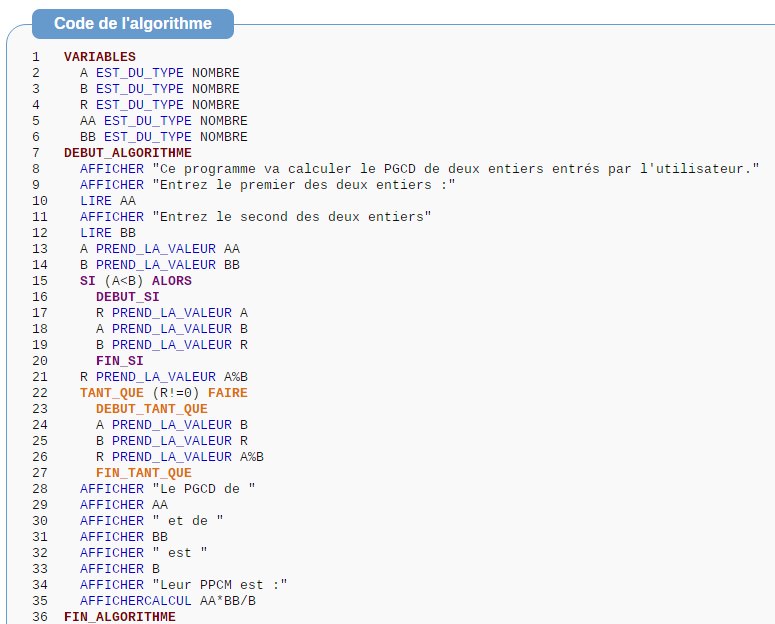Select the FIN_SI keyword
This screenshot has height=624, width=775.
(120, 361)
